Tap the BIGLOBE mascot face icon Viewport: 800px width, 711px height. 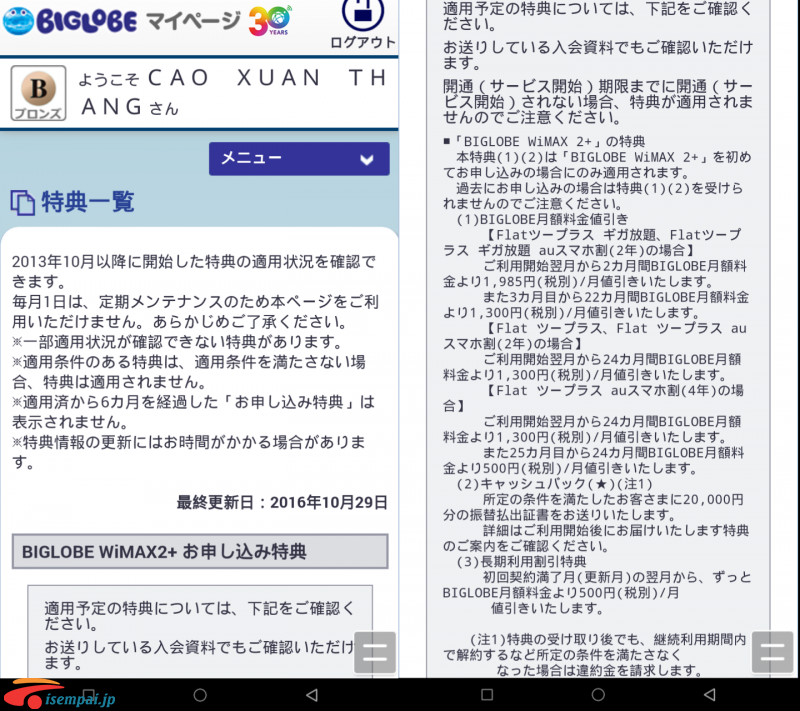pos(18,21)
